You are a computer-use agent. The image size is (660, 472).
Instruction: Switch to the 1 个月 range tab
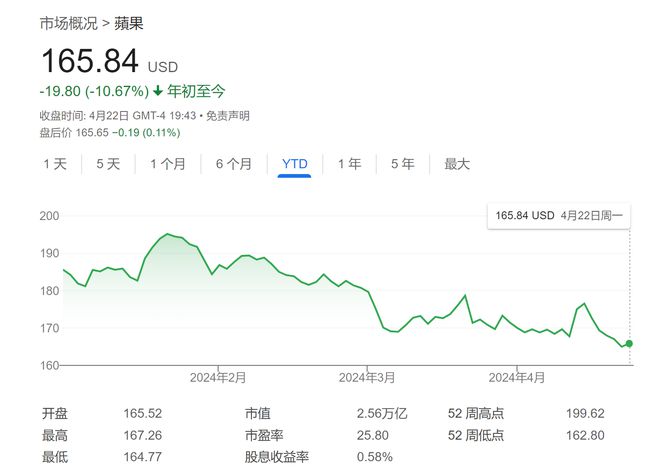(168, 164)
